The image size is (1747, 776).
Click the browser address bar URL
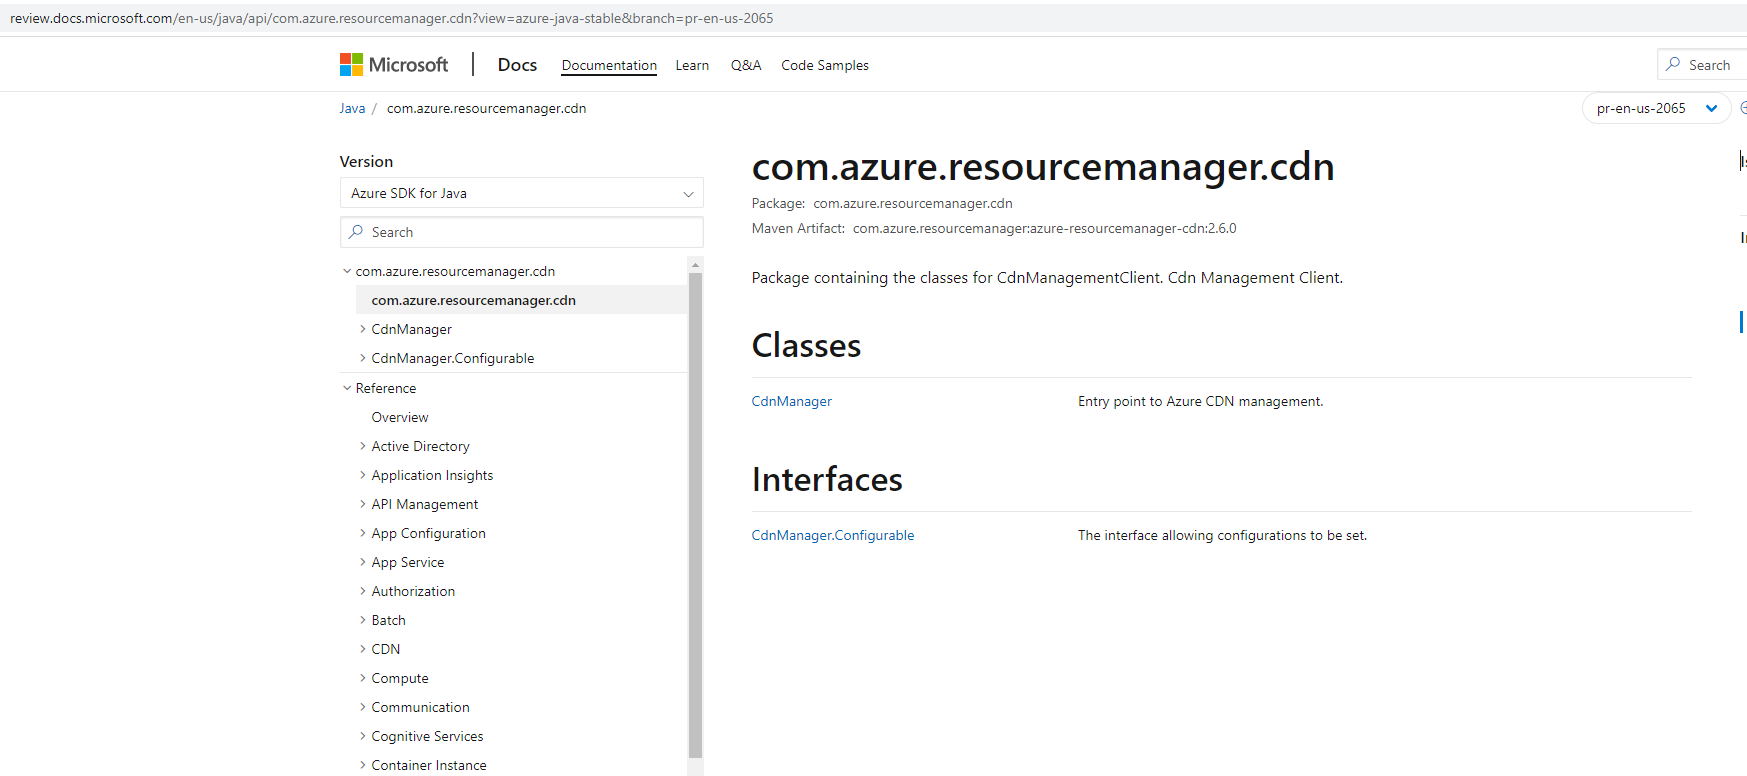391,18
